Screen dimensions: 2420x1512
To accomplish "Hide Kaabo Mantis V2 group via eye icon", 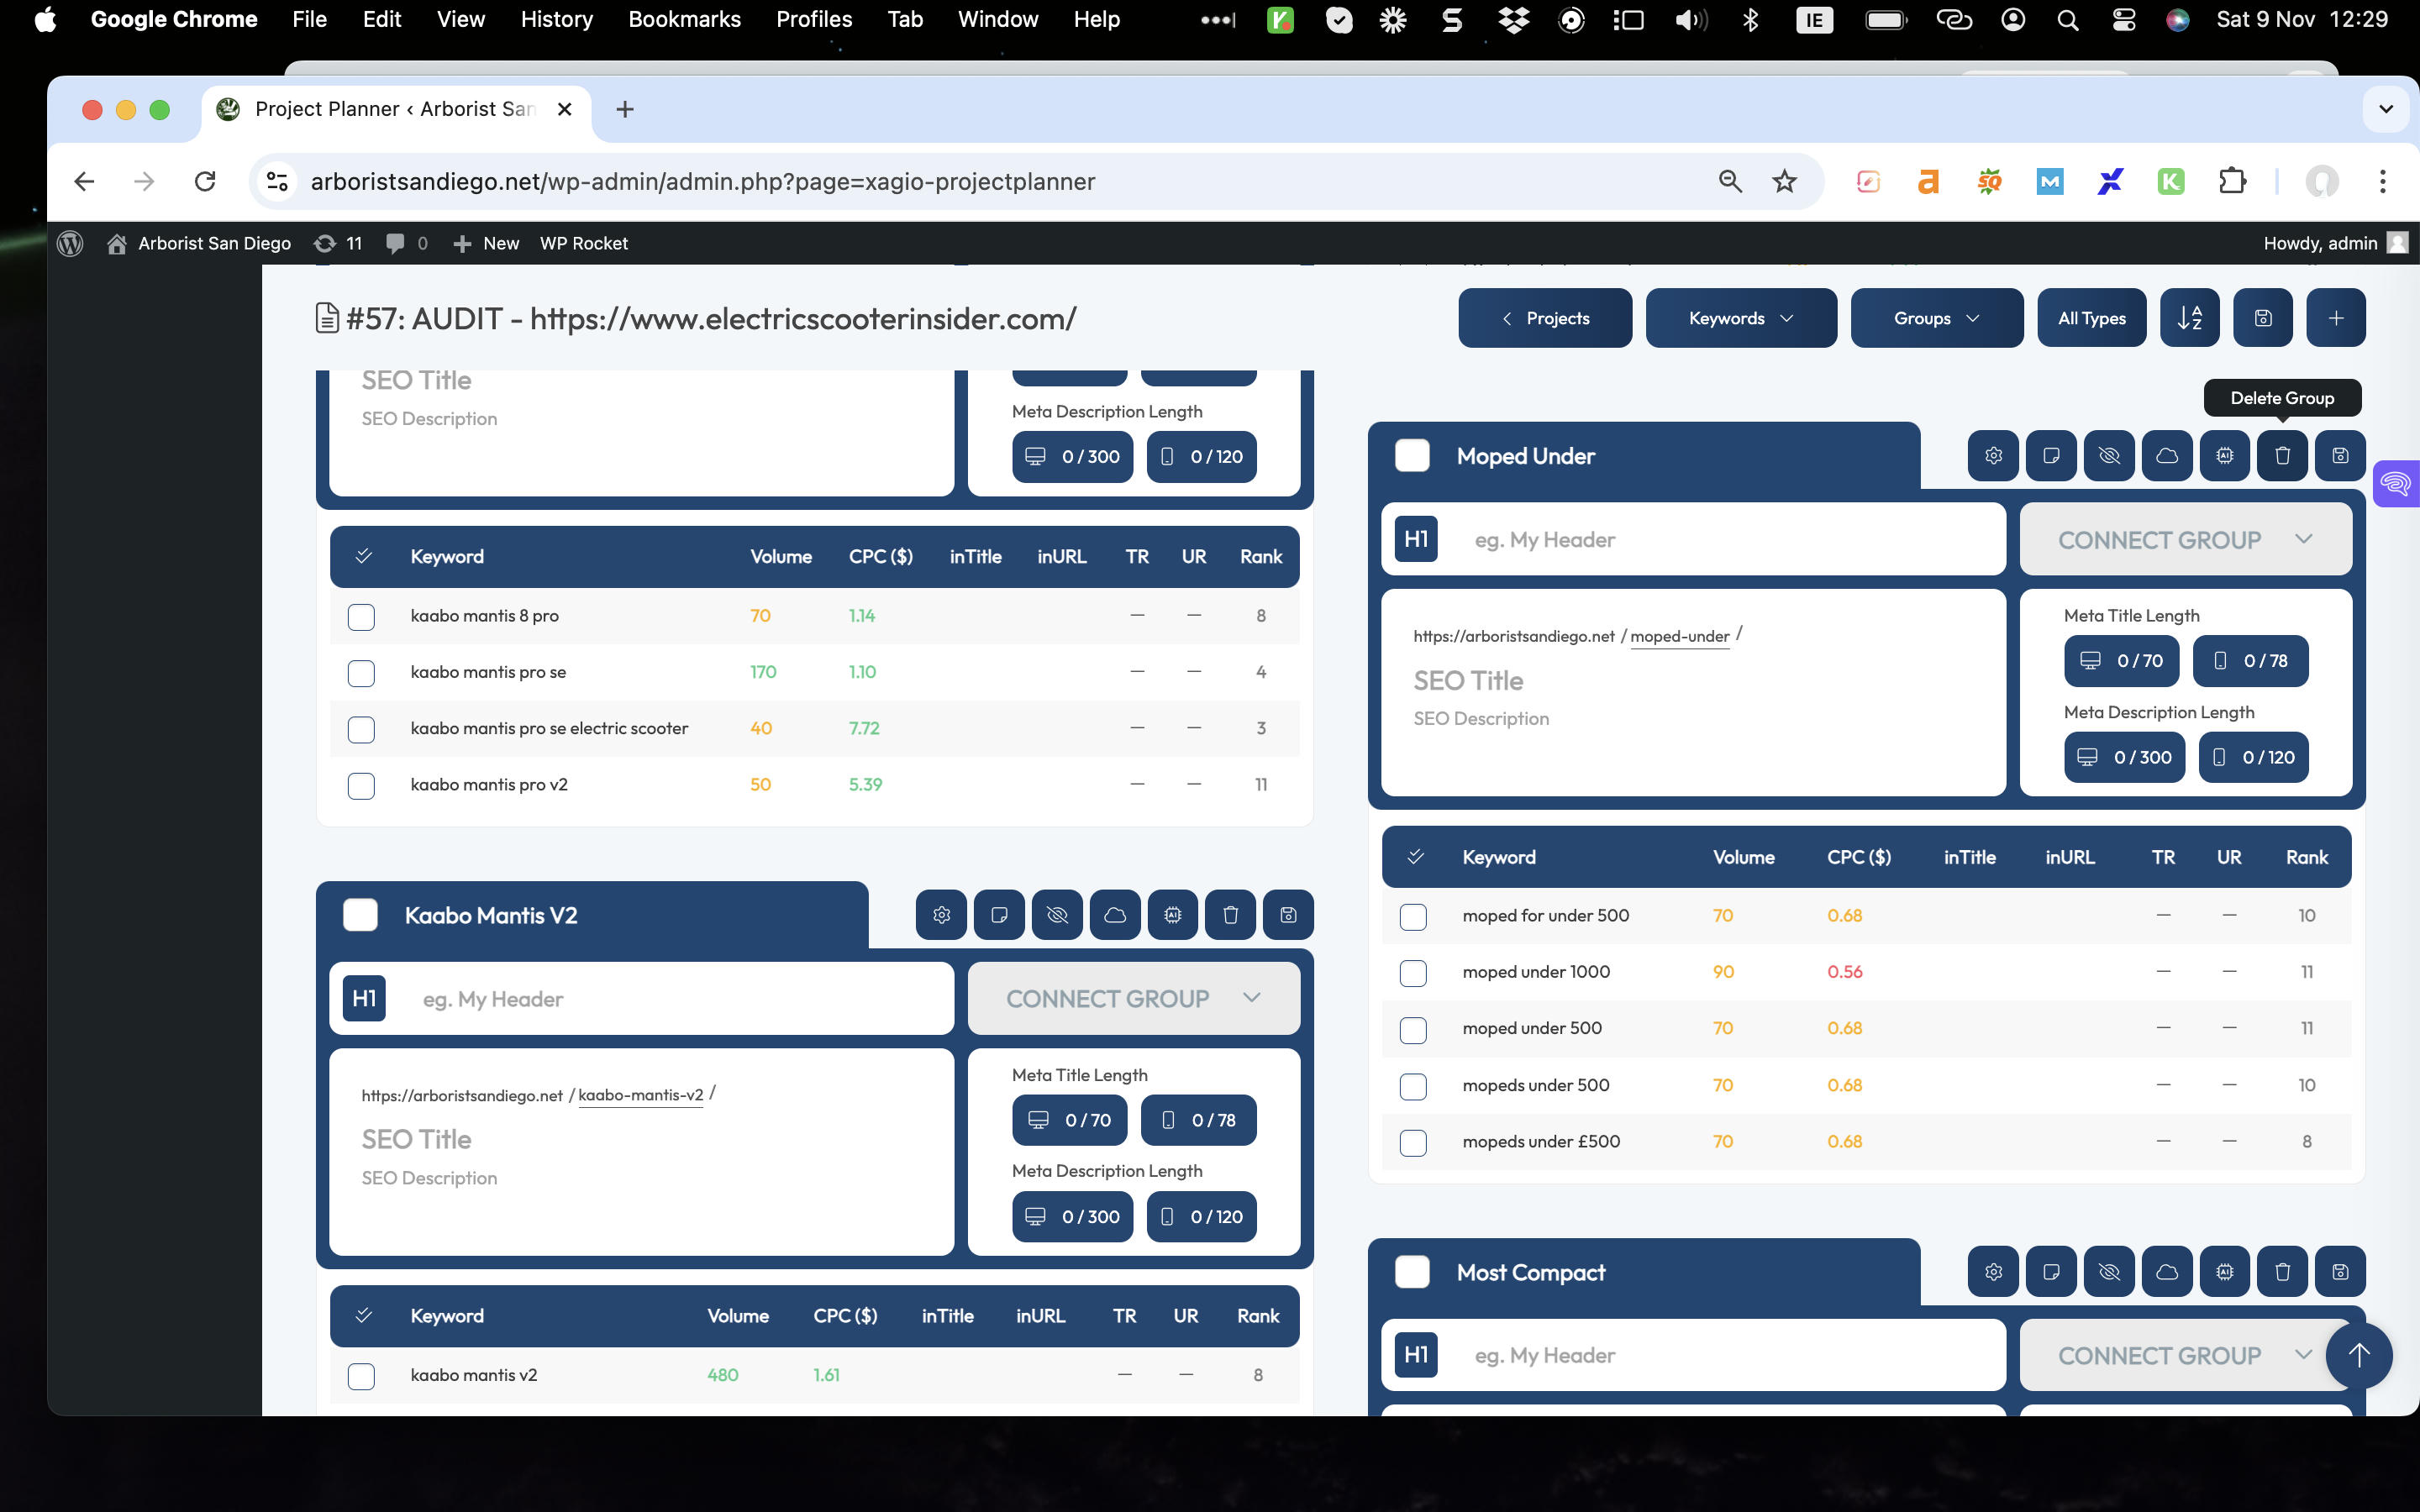I will 1057,915.
